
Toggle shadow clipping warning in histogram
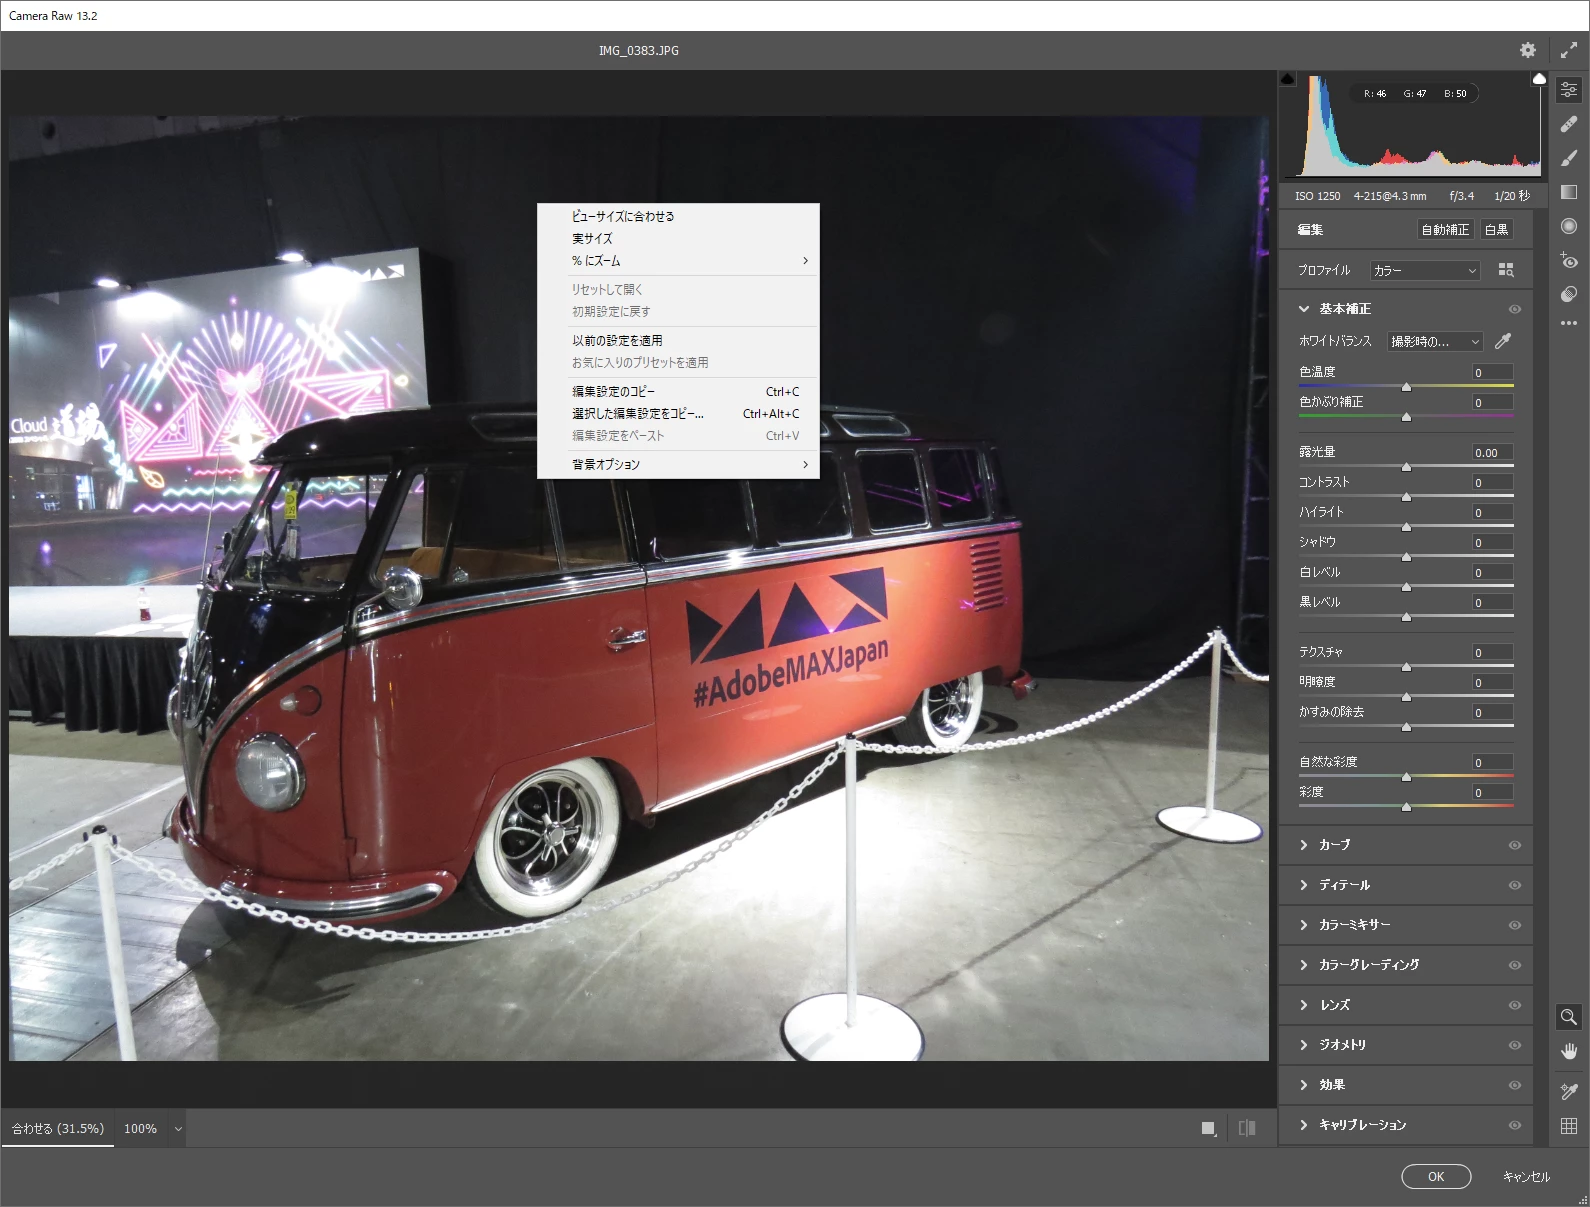(1288, 79)
